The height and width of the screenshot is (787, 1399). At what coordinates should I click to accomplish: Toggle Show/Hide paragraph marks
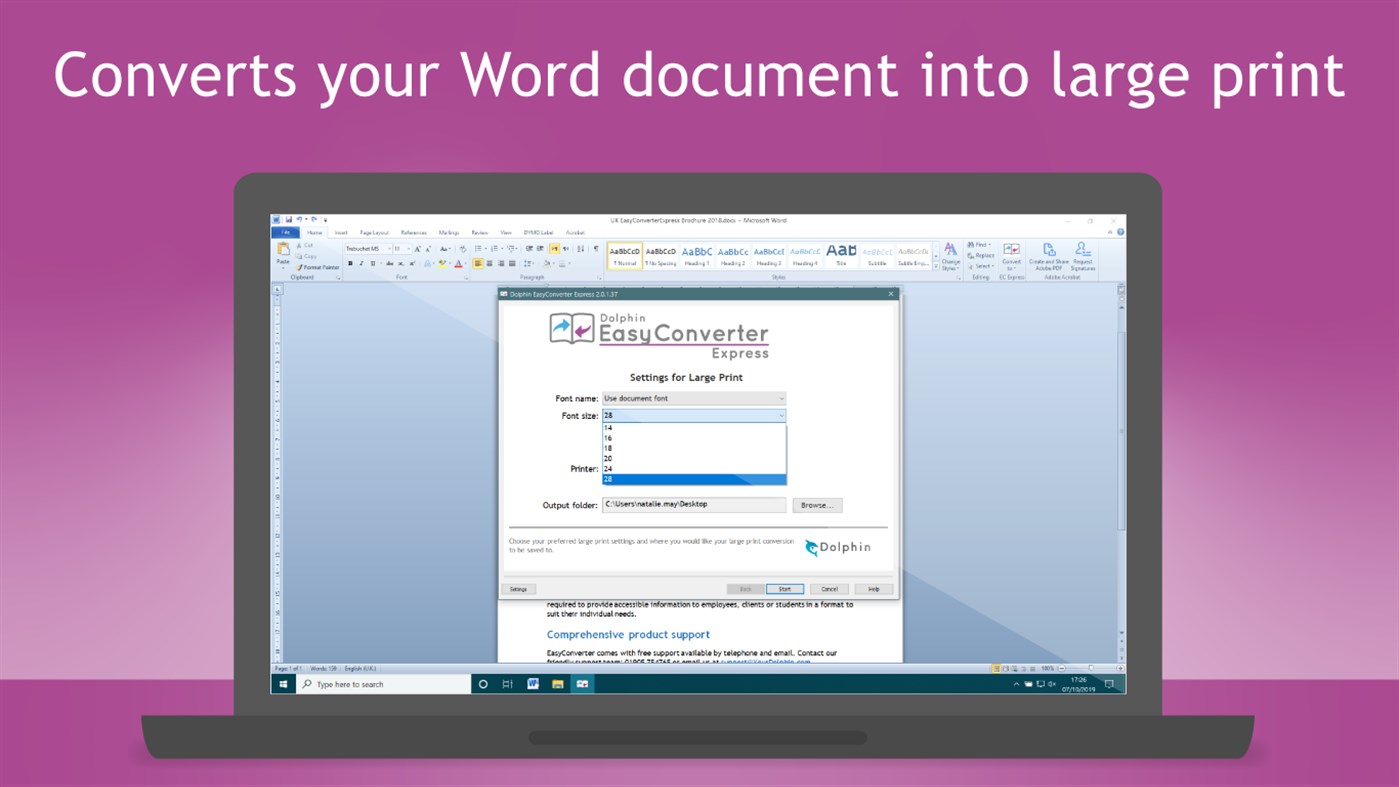click(596, 249)
